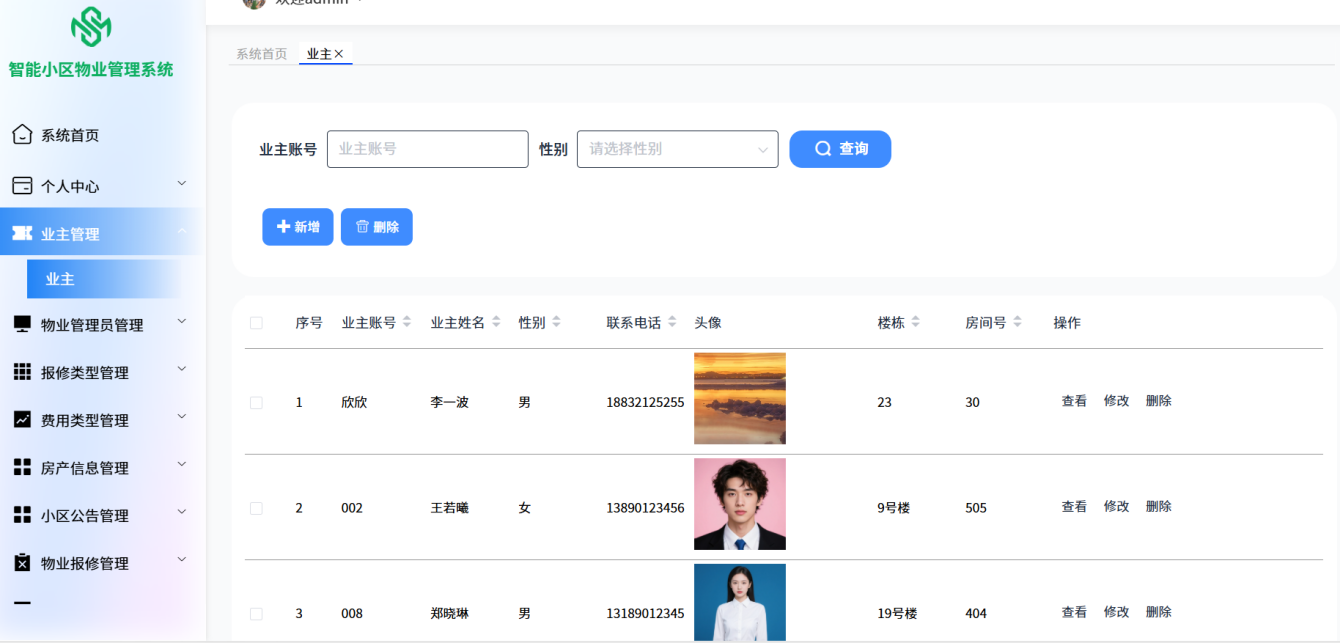This screenshot has width=1340, height=643.
Task: Click phone number 18832125255
Action: coord(645,402)
